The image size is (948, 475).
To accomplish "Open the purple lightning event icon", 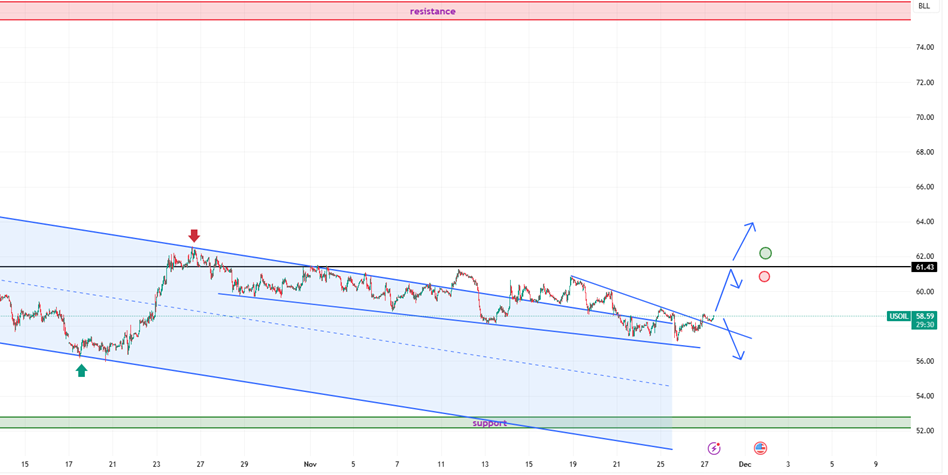I will coord(714,449).
